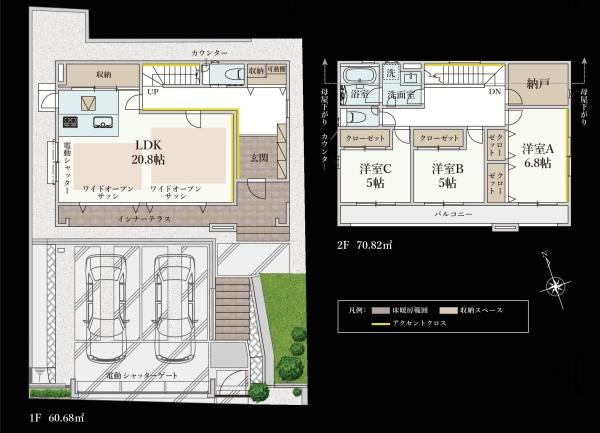Click the bathtub symbol in 浴室
This screenshot has height=433, width=600.
[x=359, y=75]
